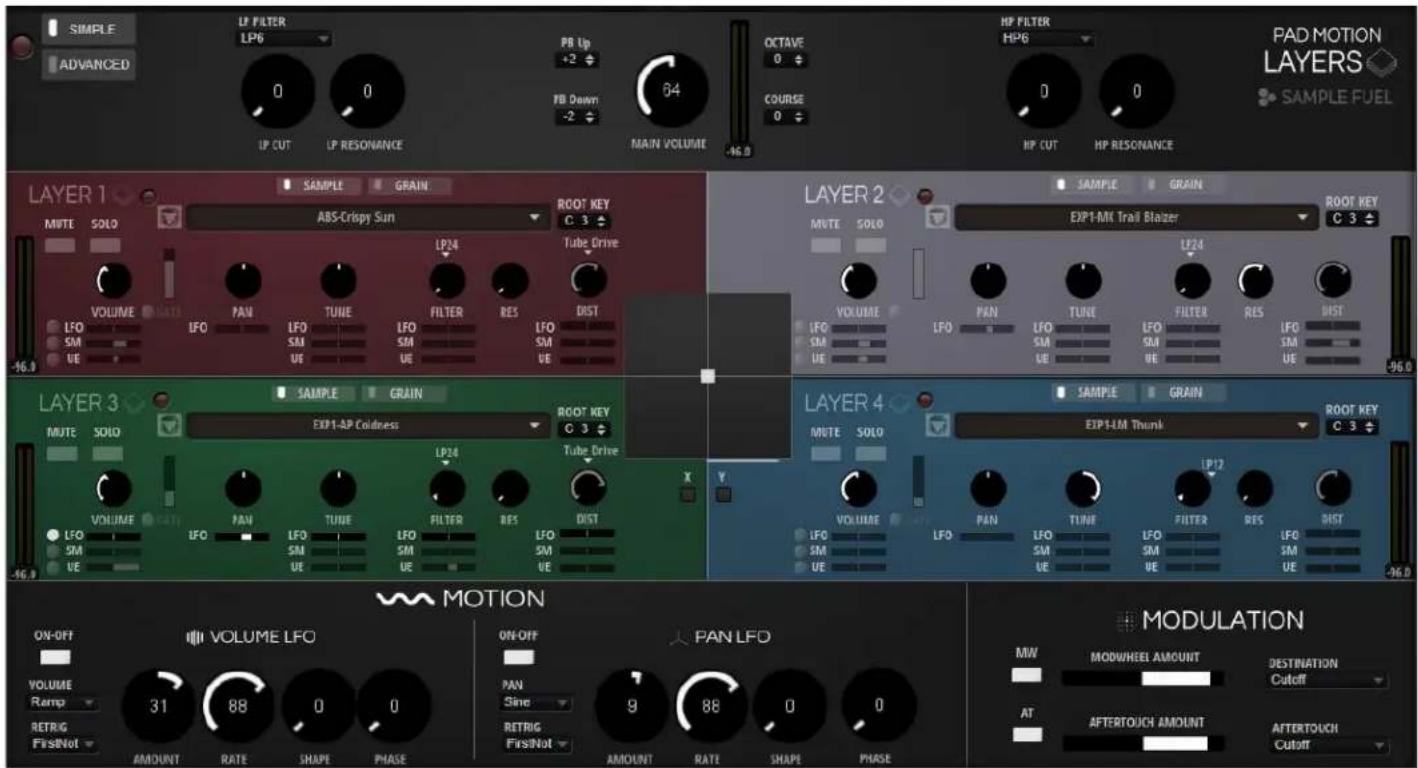
Task: Click the Layer 3 volume LFO round dot
Action: click(52, 536)
